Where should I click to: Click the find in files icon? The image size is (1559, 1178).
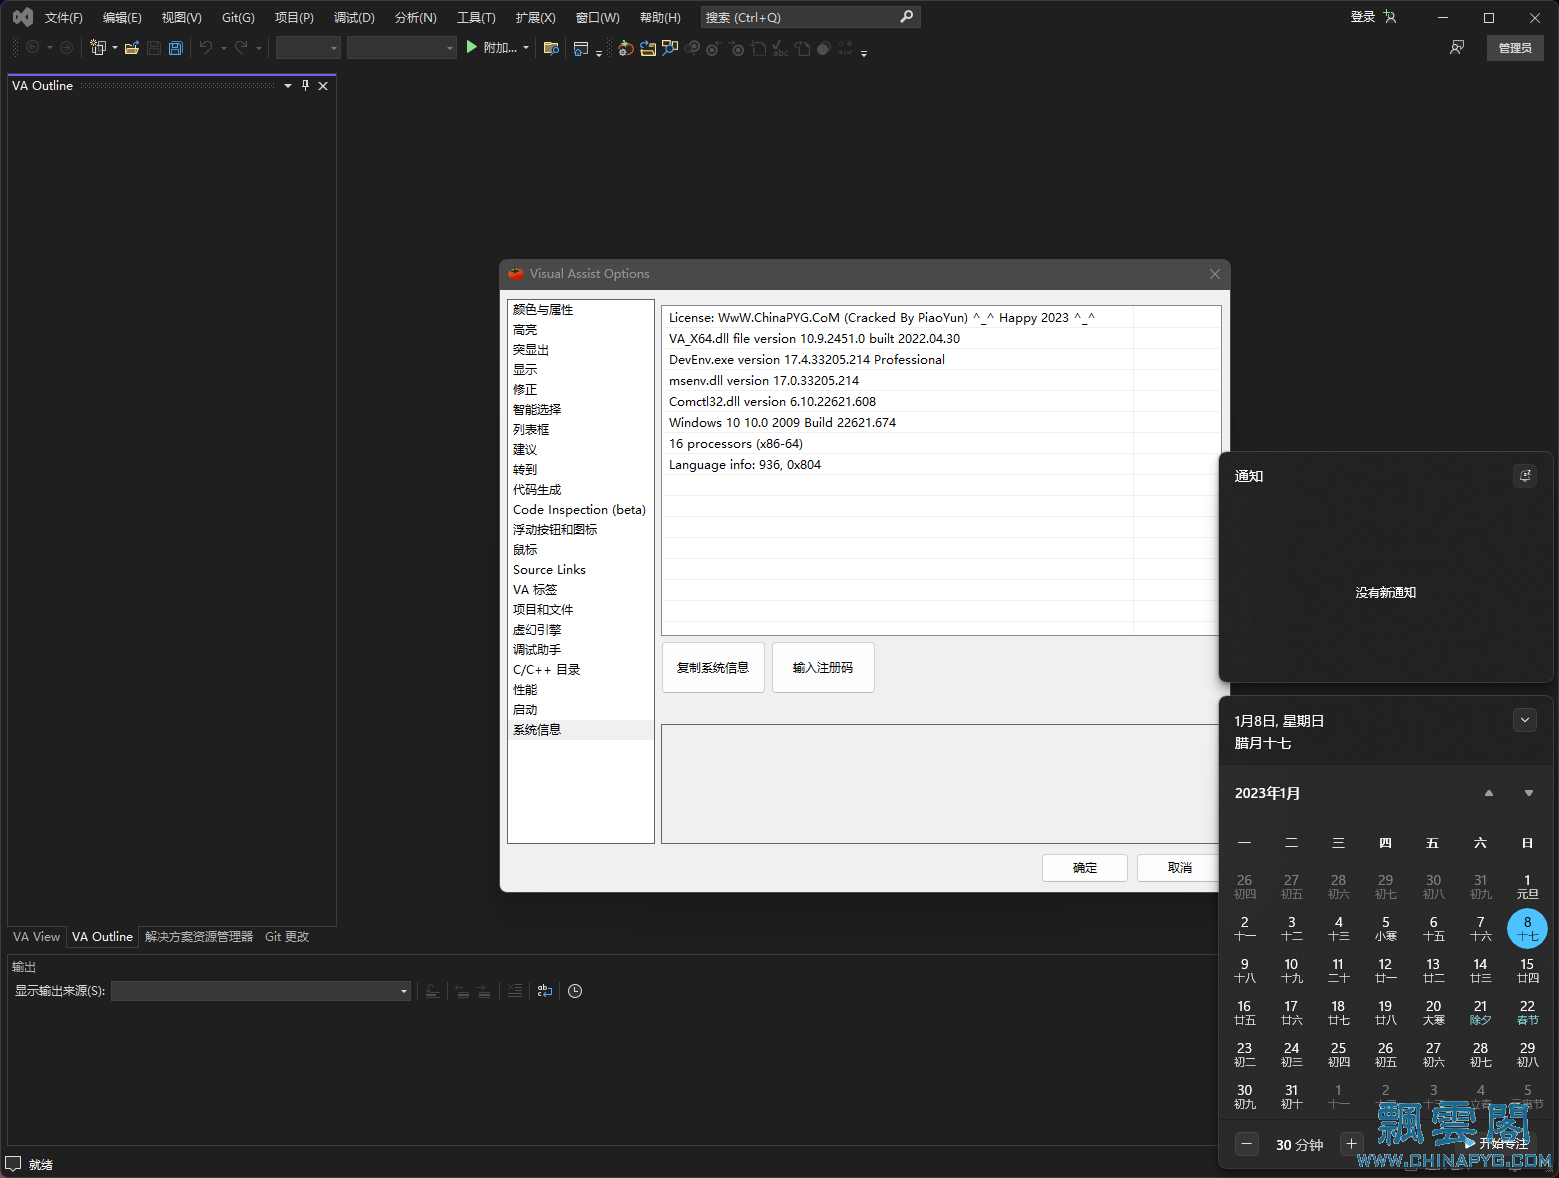point(551,47)
